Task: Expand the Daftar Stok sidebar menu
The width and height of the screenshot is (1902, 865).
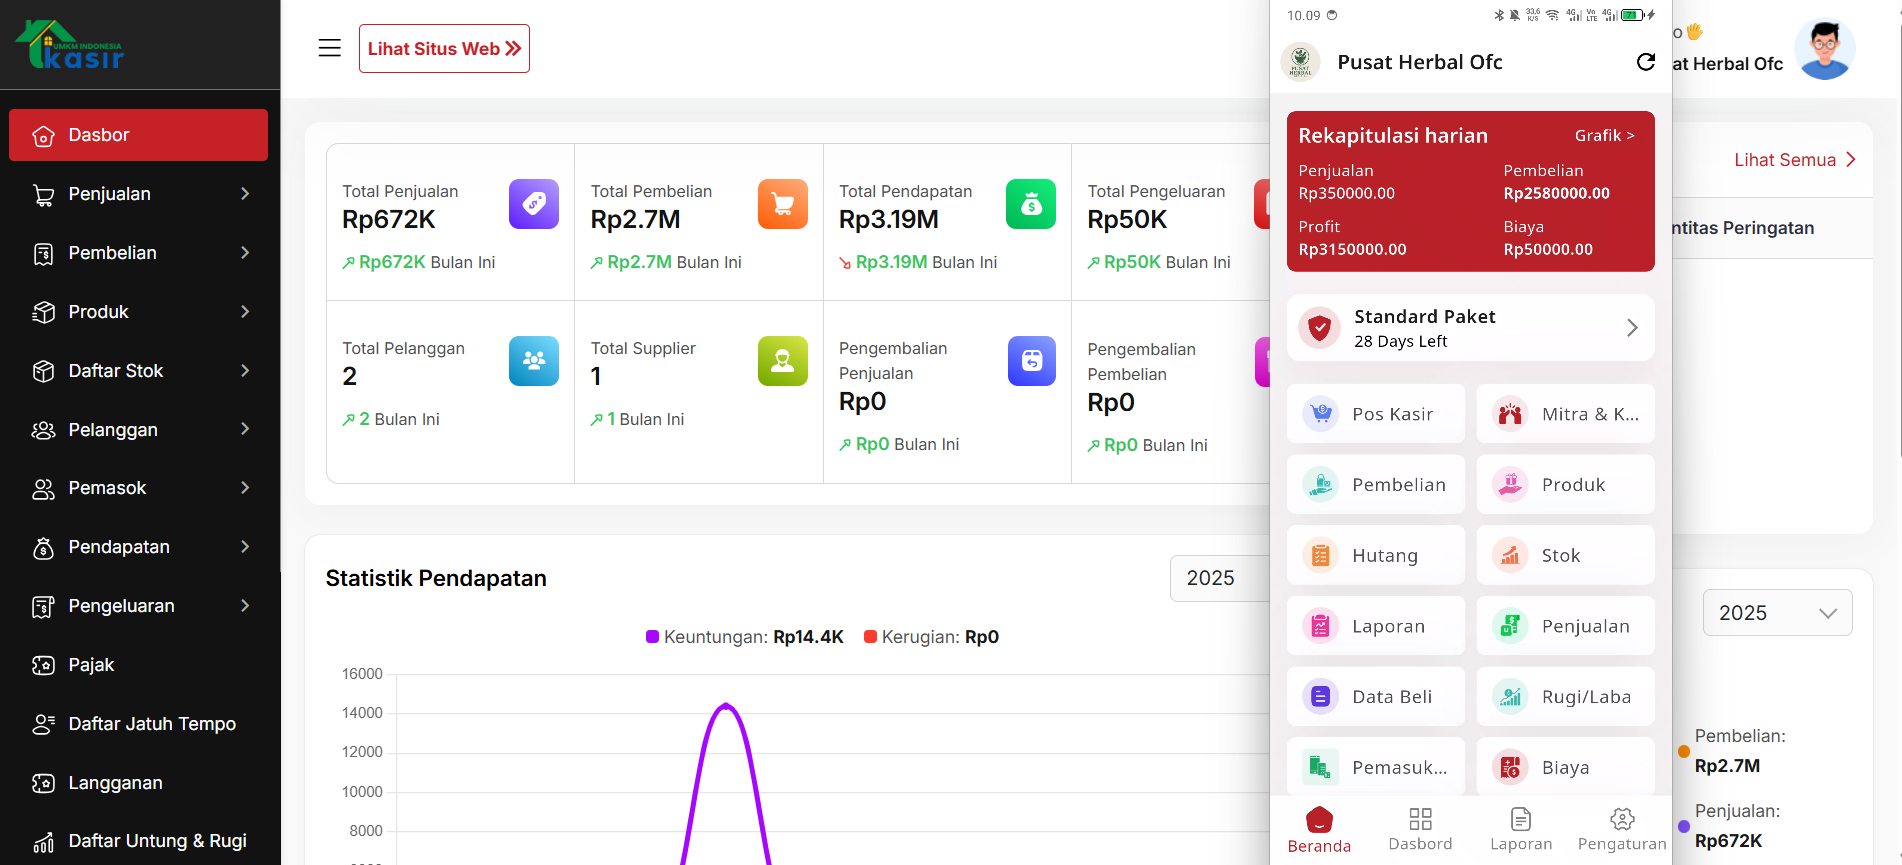Action: tap(138, 371)
